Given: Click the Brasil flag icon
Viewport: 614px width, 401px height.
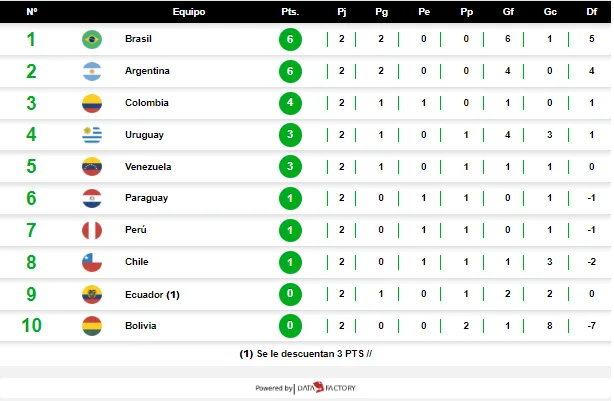Looking at the screenshot, I should pos(92,39).
